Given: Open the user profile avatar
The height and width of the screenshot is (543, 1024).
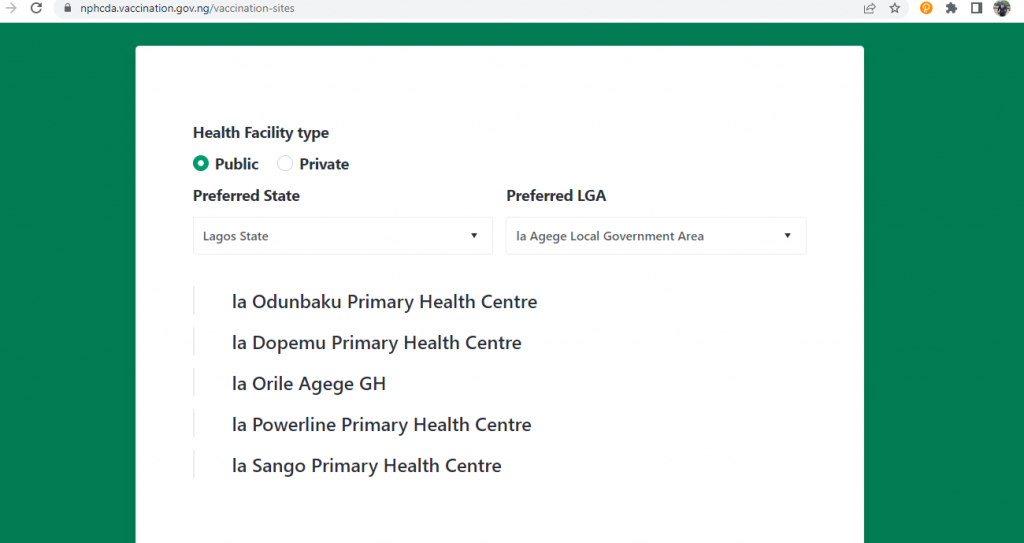Looking at the screenshot, I should [1002, 8].
